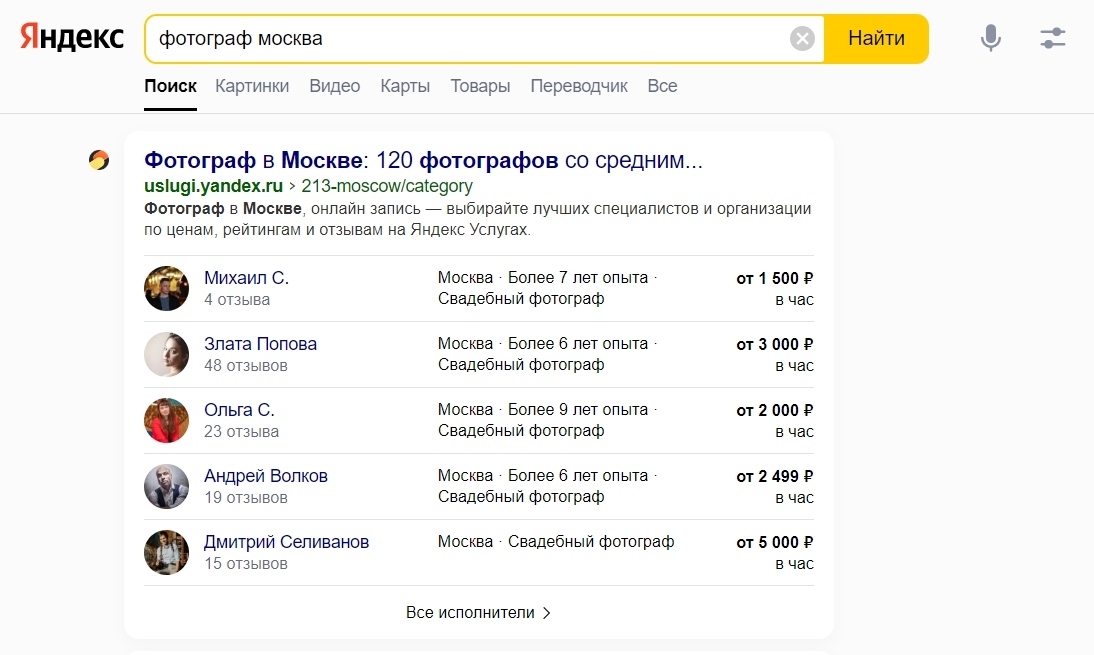1094x655 pixels.
Task: Open Злата Попова profile photo
Action: [x=166, y=354]
